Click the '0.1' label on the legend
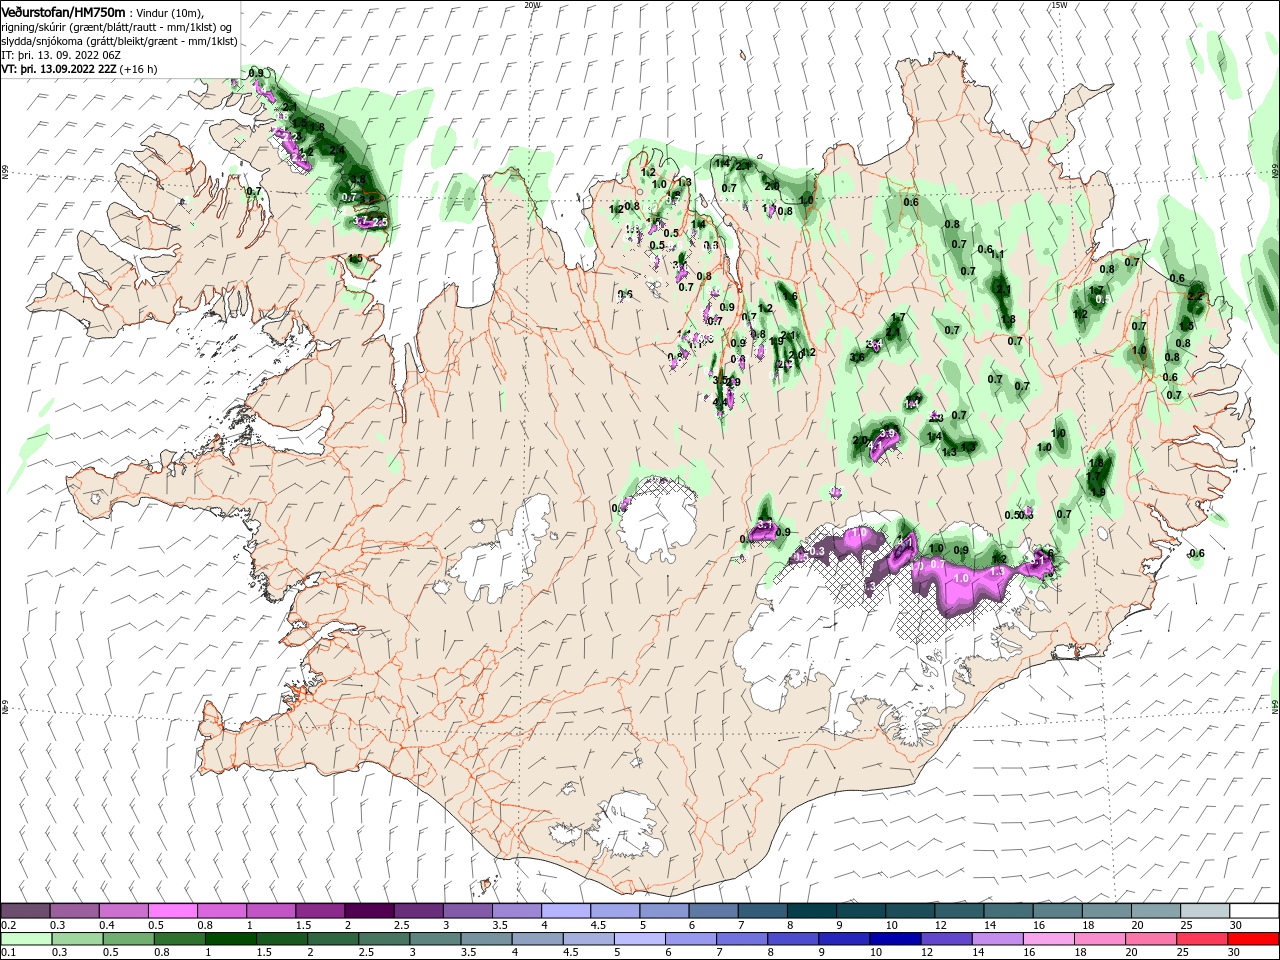Screen dimensions: 1280x960 (x=10, y=953)
